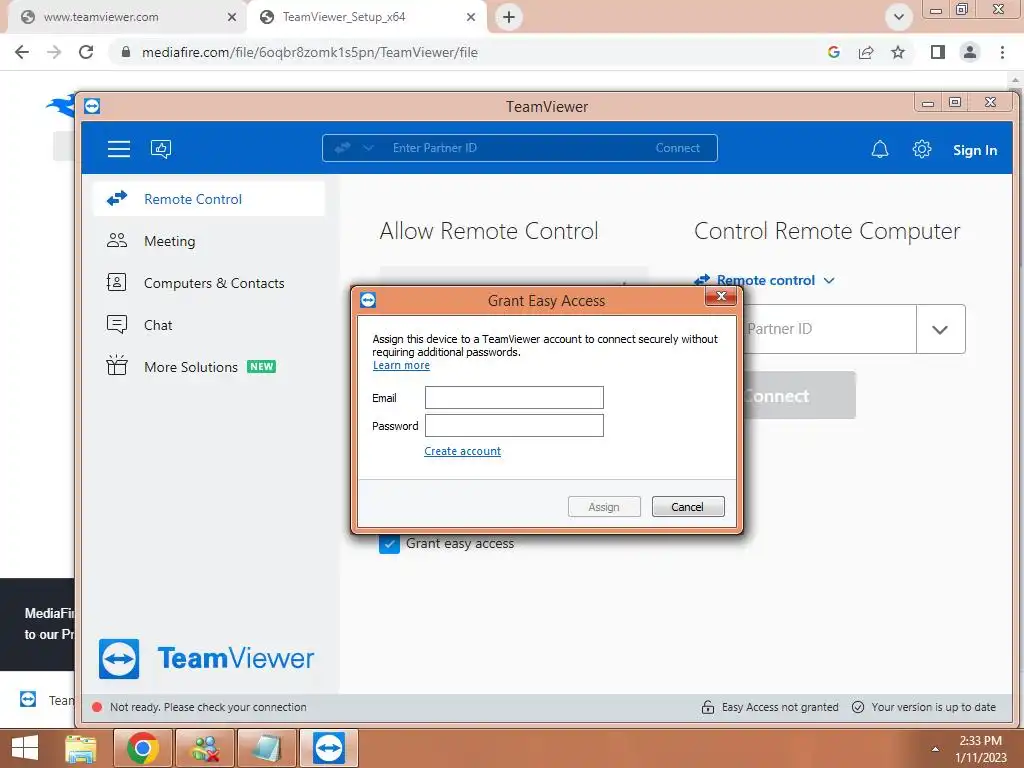Click the Create account link
1024x768 pixels.
point(462,451)
